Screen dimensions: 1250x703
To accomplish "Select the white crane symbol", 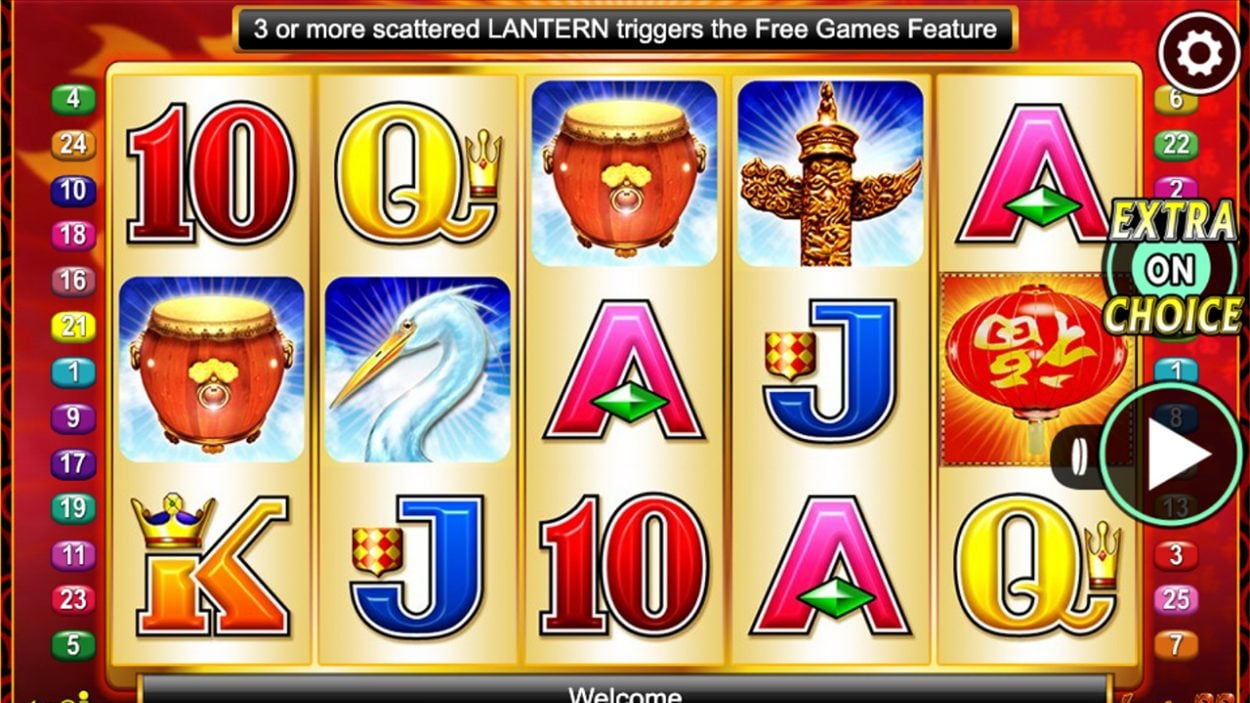I will click(x=418, y=369).
